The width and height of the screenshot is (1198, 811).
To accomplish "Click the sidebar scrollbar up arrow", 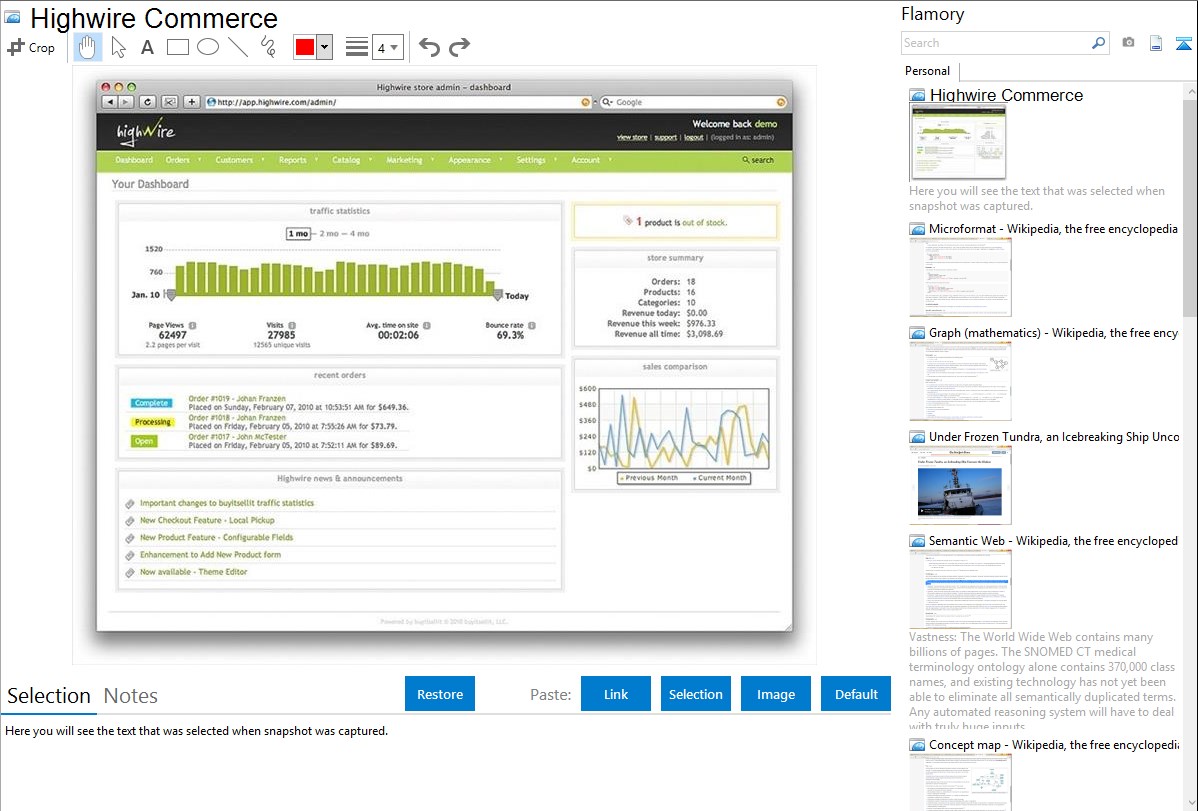I will [1190, 91].
